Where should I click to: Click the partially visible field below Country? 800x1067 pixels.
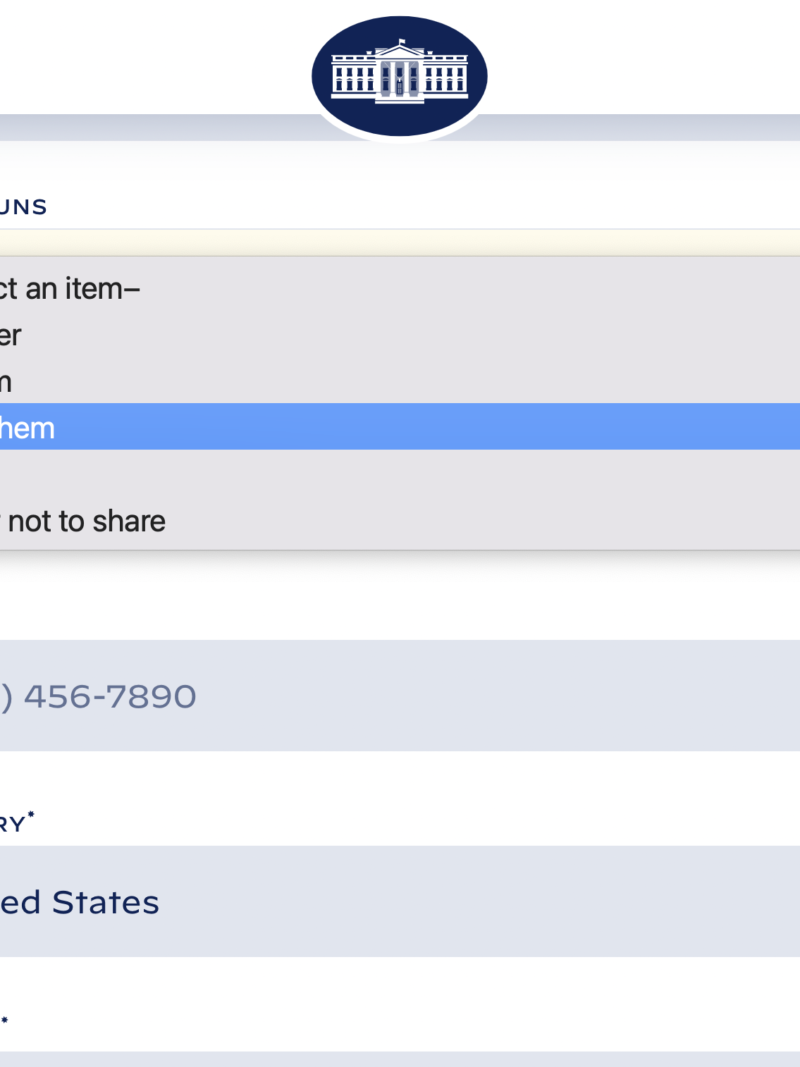(400, 1058)
